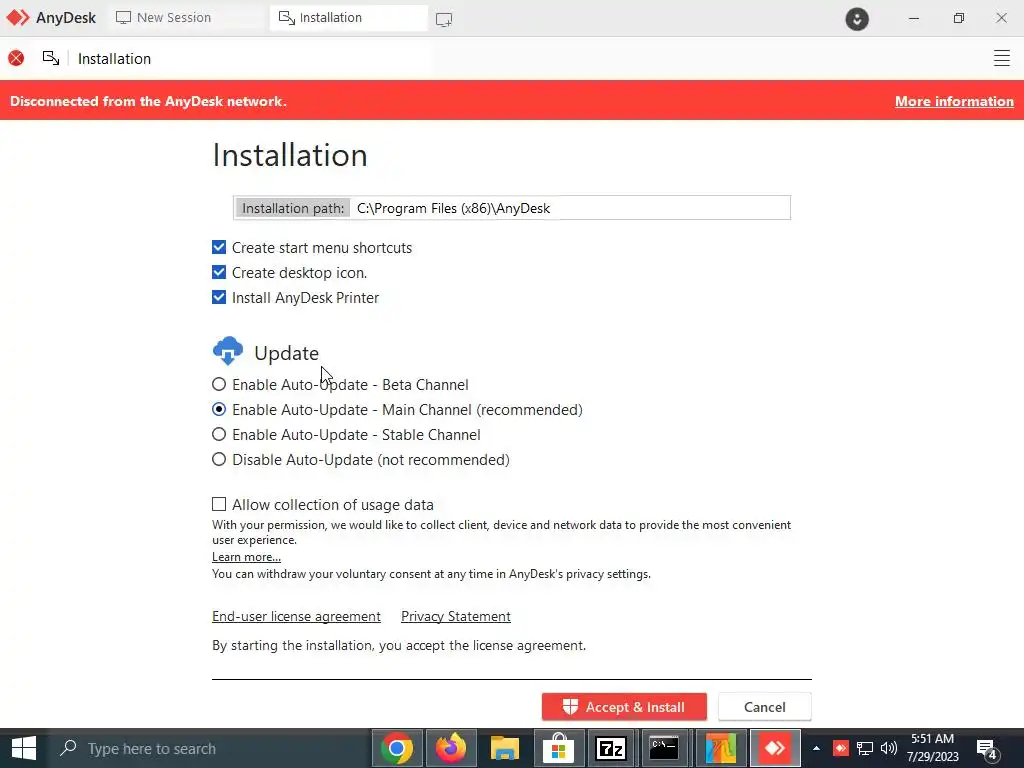Image resolution: width=1024 pixels, height=768 pixels.
Task: Open Firefox from the taskbar
Action: coord(451,748)
